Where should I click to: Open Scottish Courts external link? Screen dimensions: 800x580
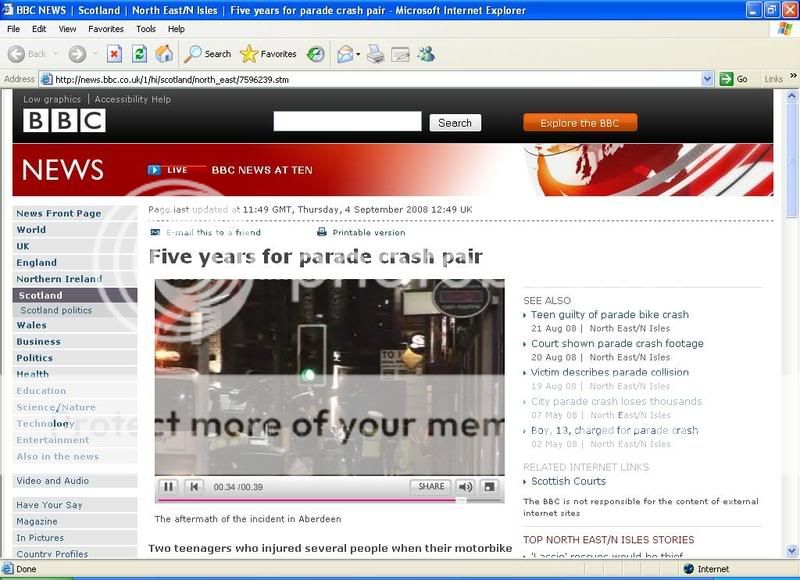point(568,481)
